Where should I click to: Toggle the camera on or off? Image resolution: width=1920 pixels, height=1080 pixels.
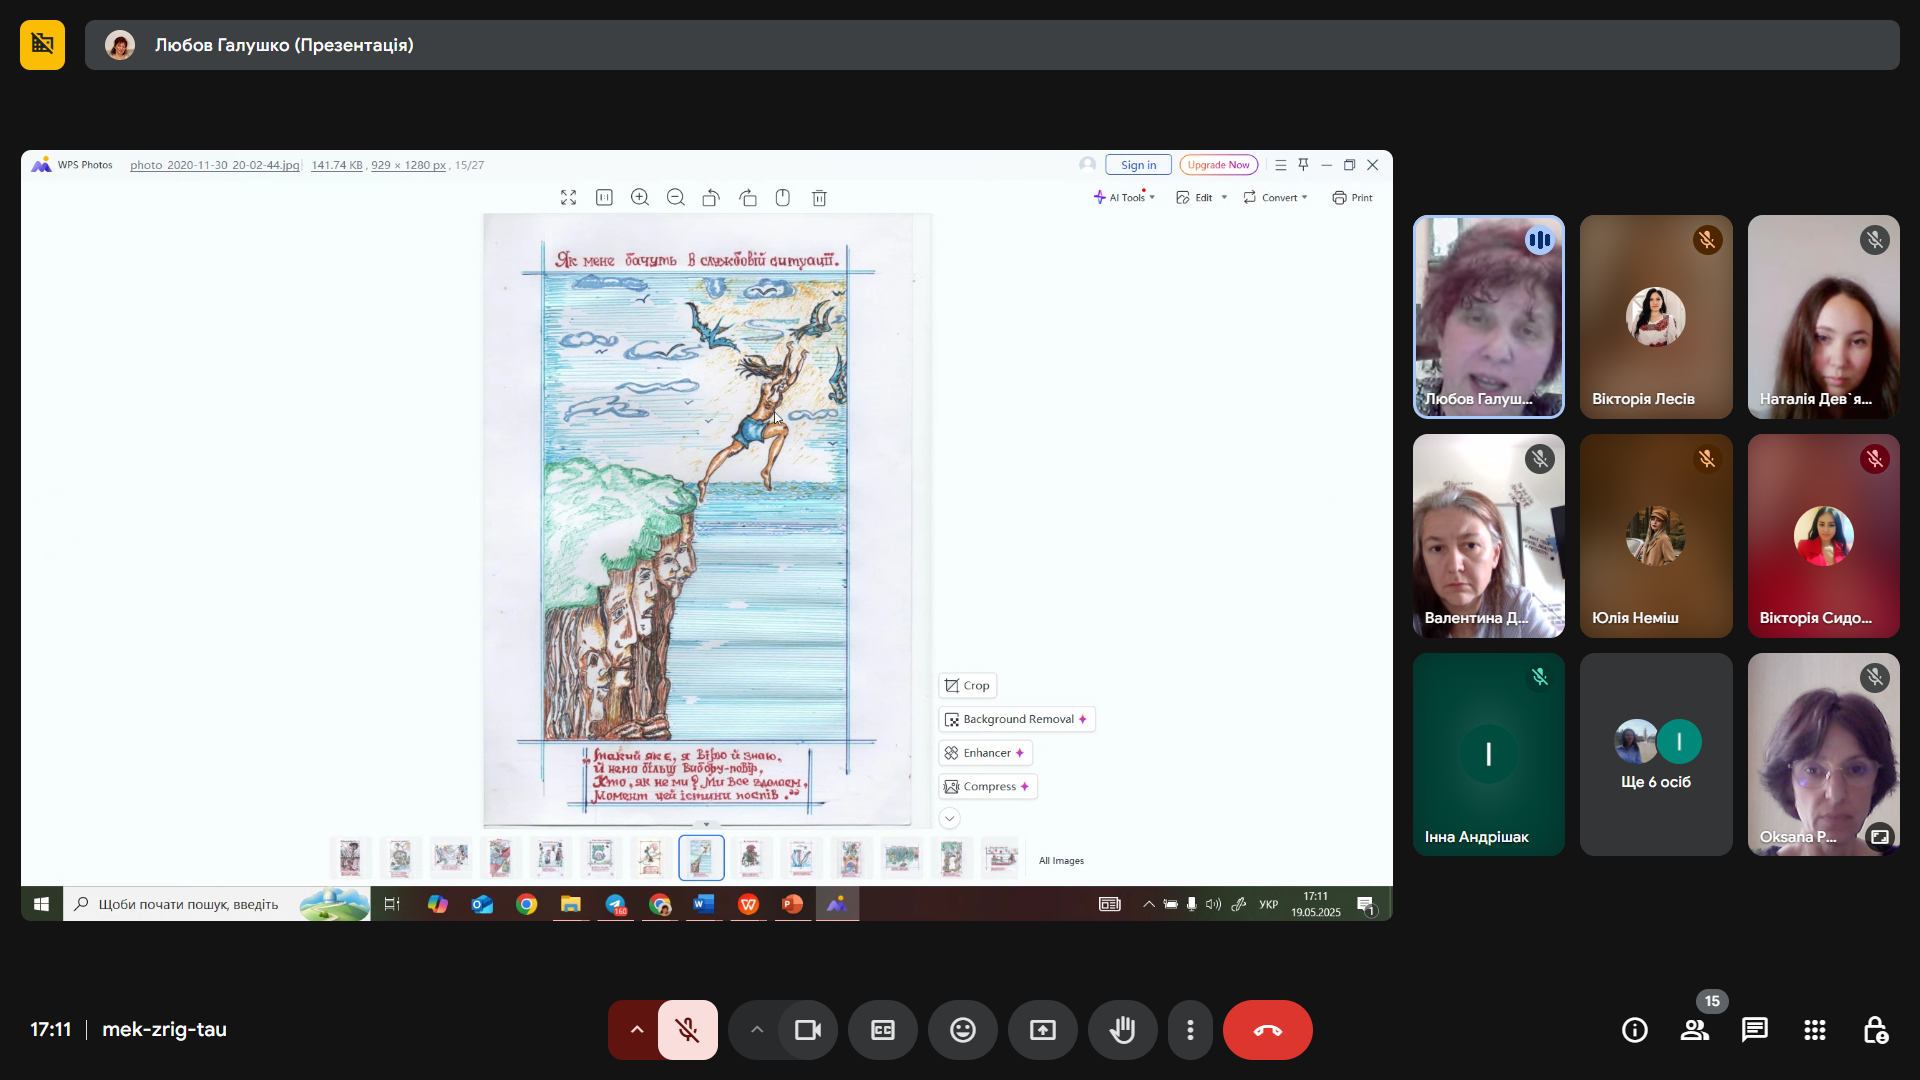[807, 1030]
